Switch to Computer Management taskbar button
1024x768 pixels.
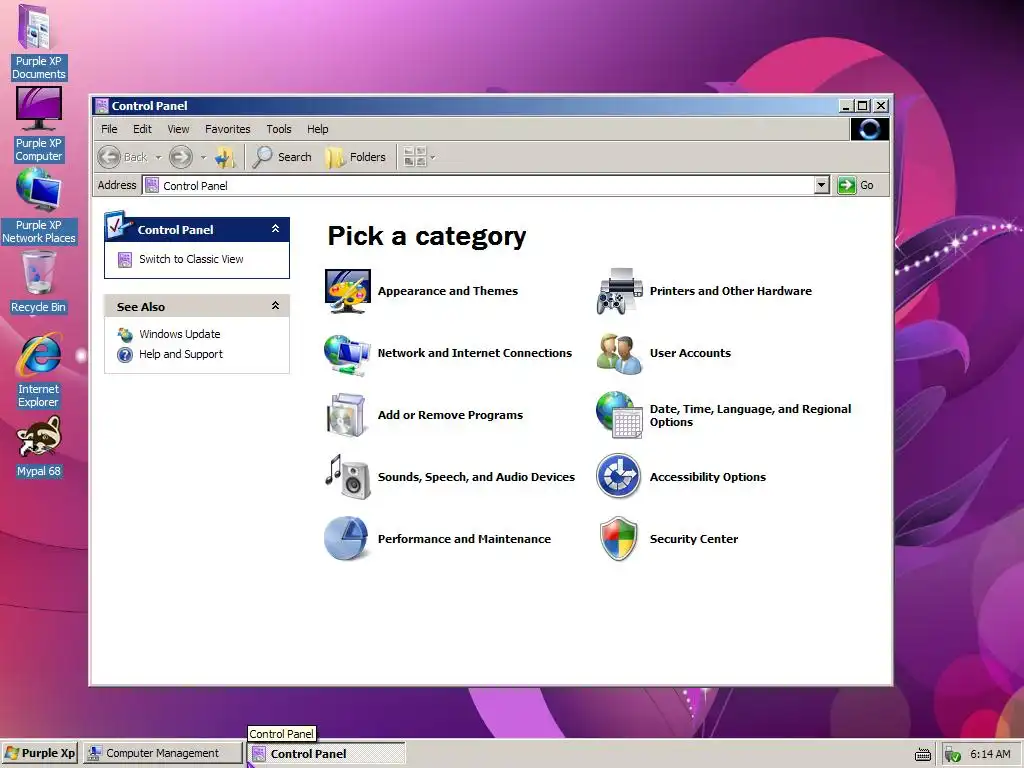pyautogui.click(x=162, y=754)
